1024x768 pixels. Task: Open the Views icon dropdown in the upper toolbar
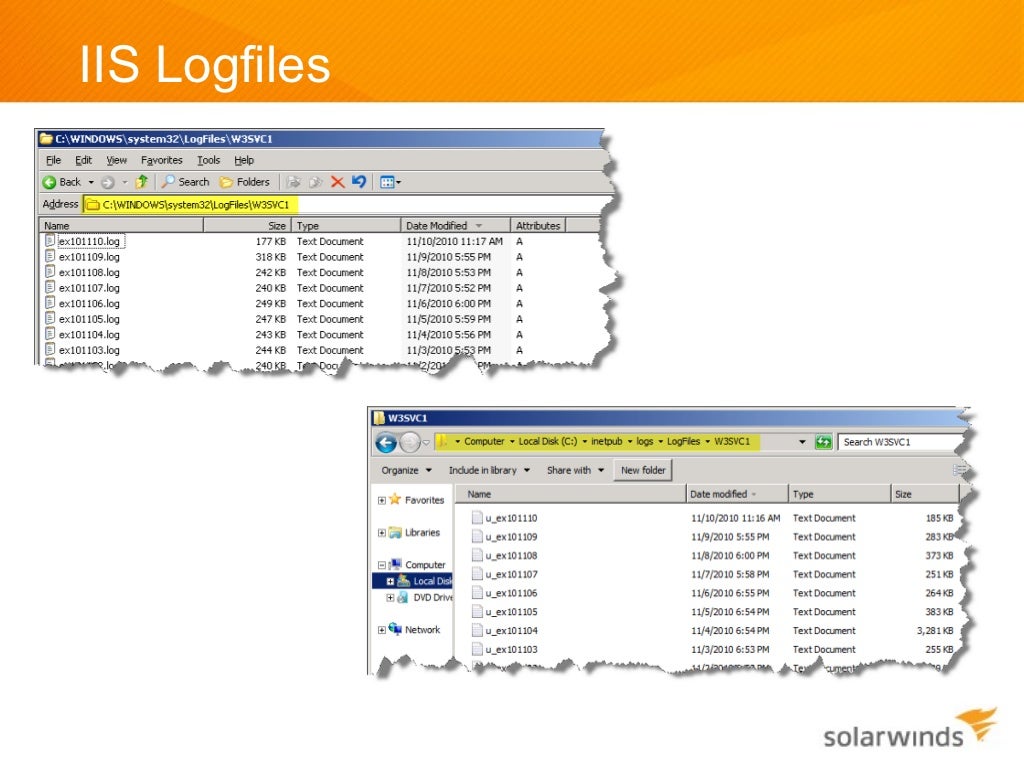coord(390,182)
